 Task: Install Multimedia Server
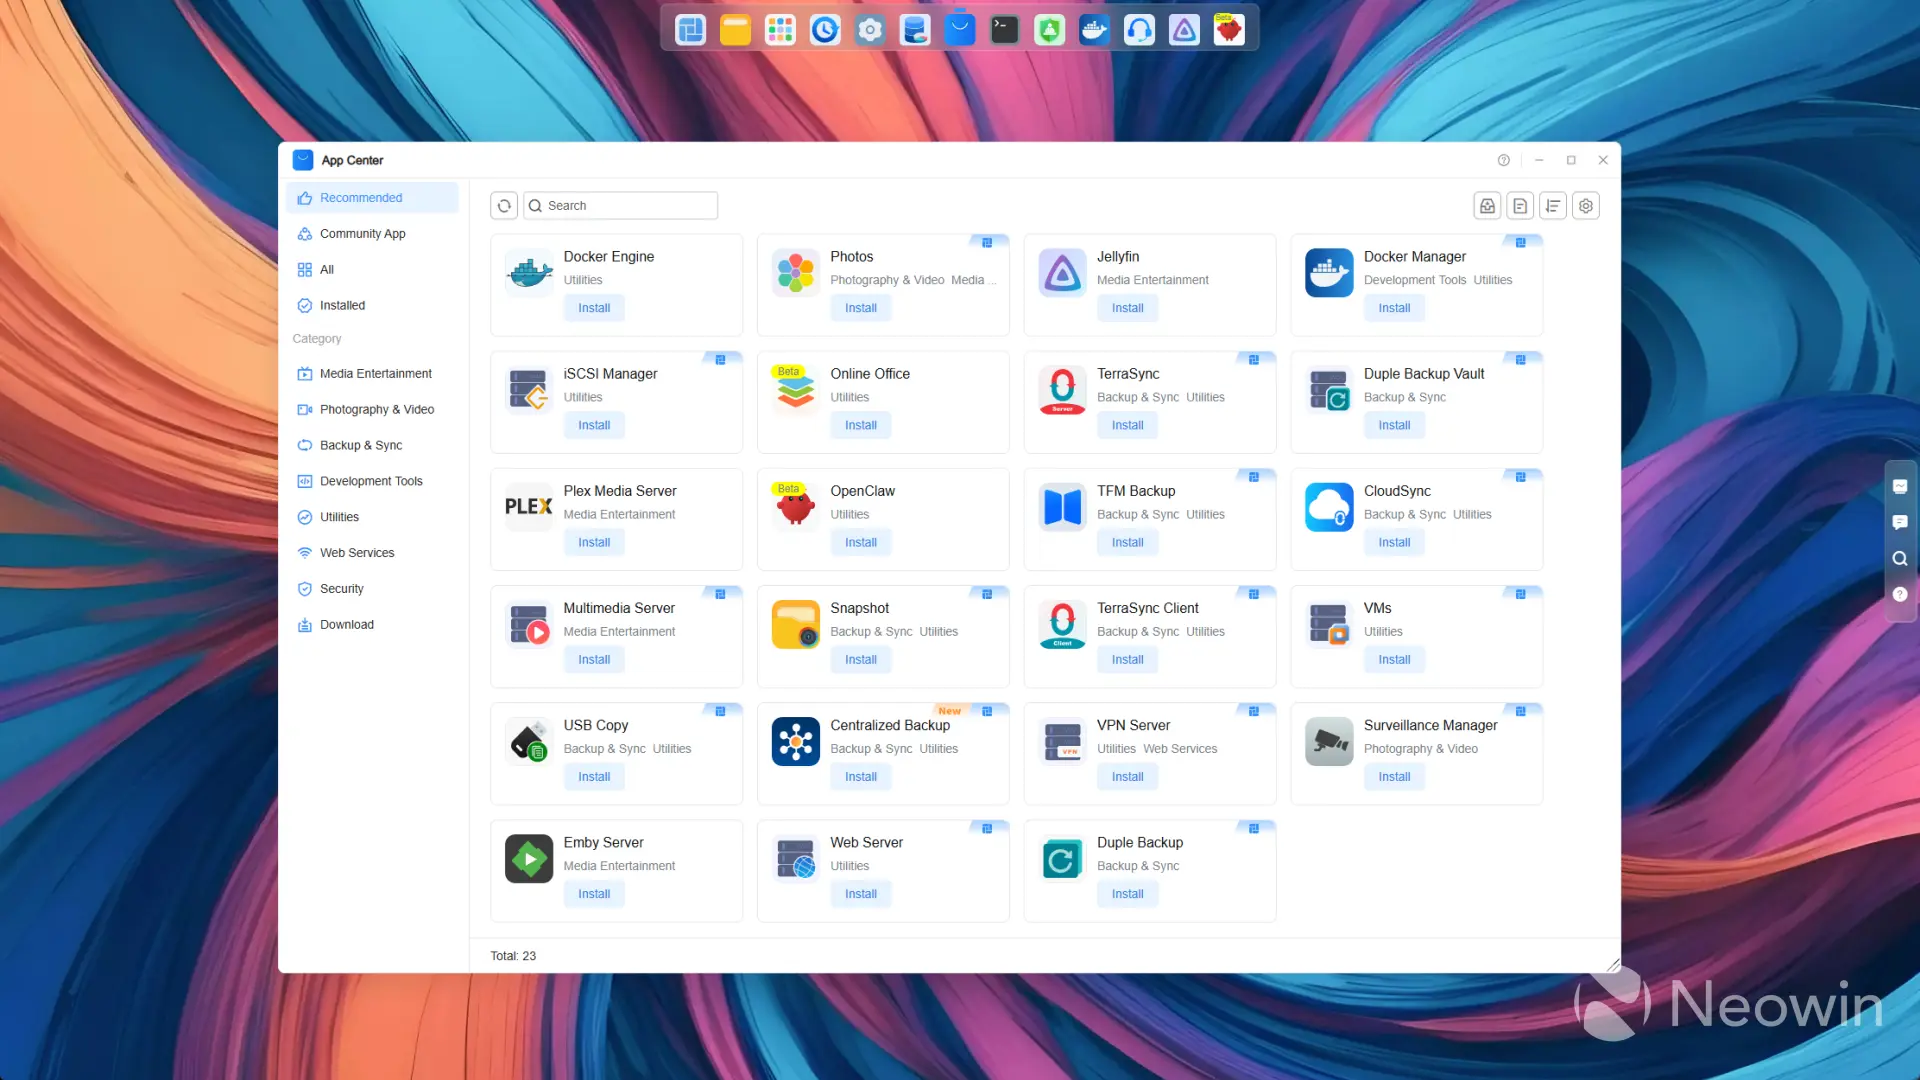coord(594,660)
